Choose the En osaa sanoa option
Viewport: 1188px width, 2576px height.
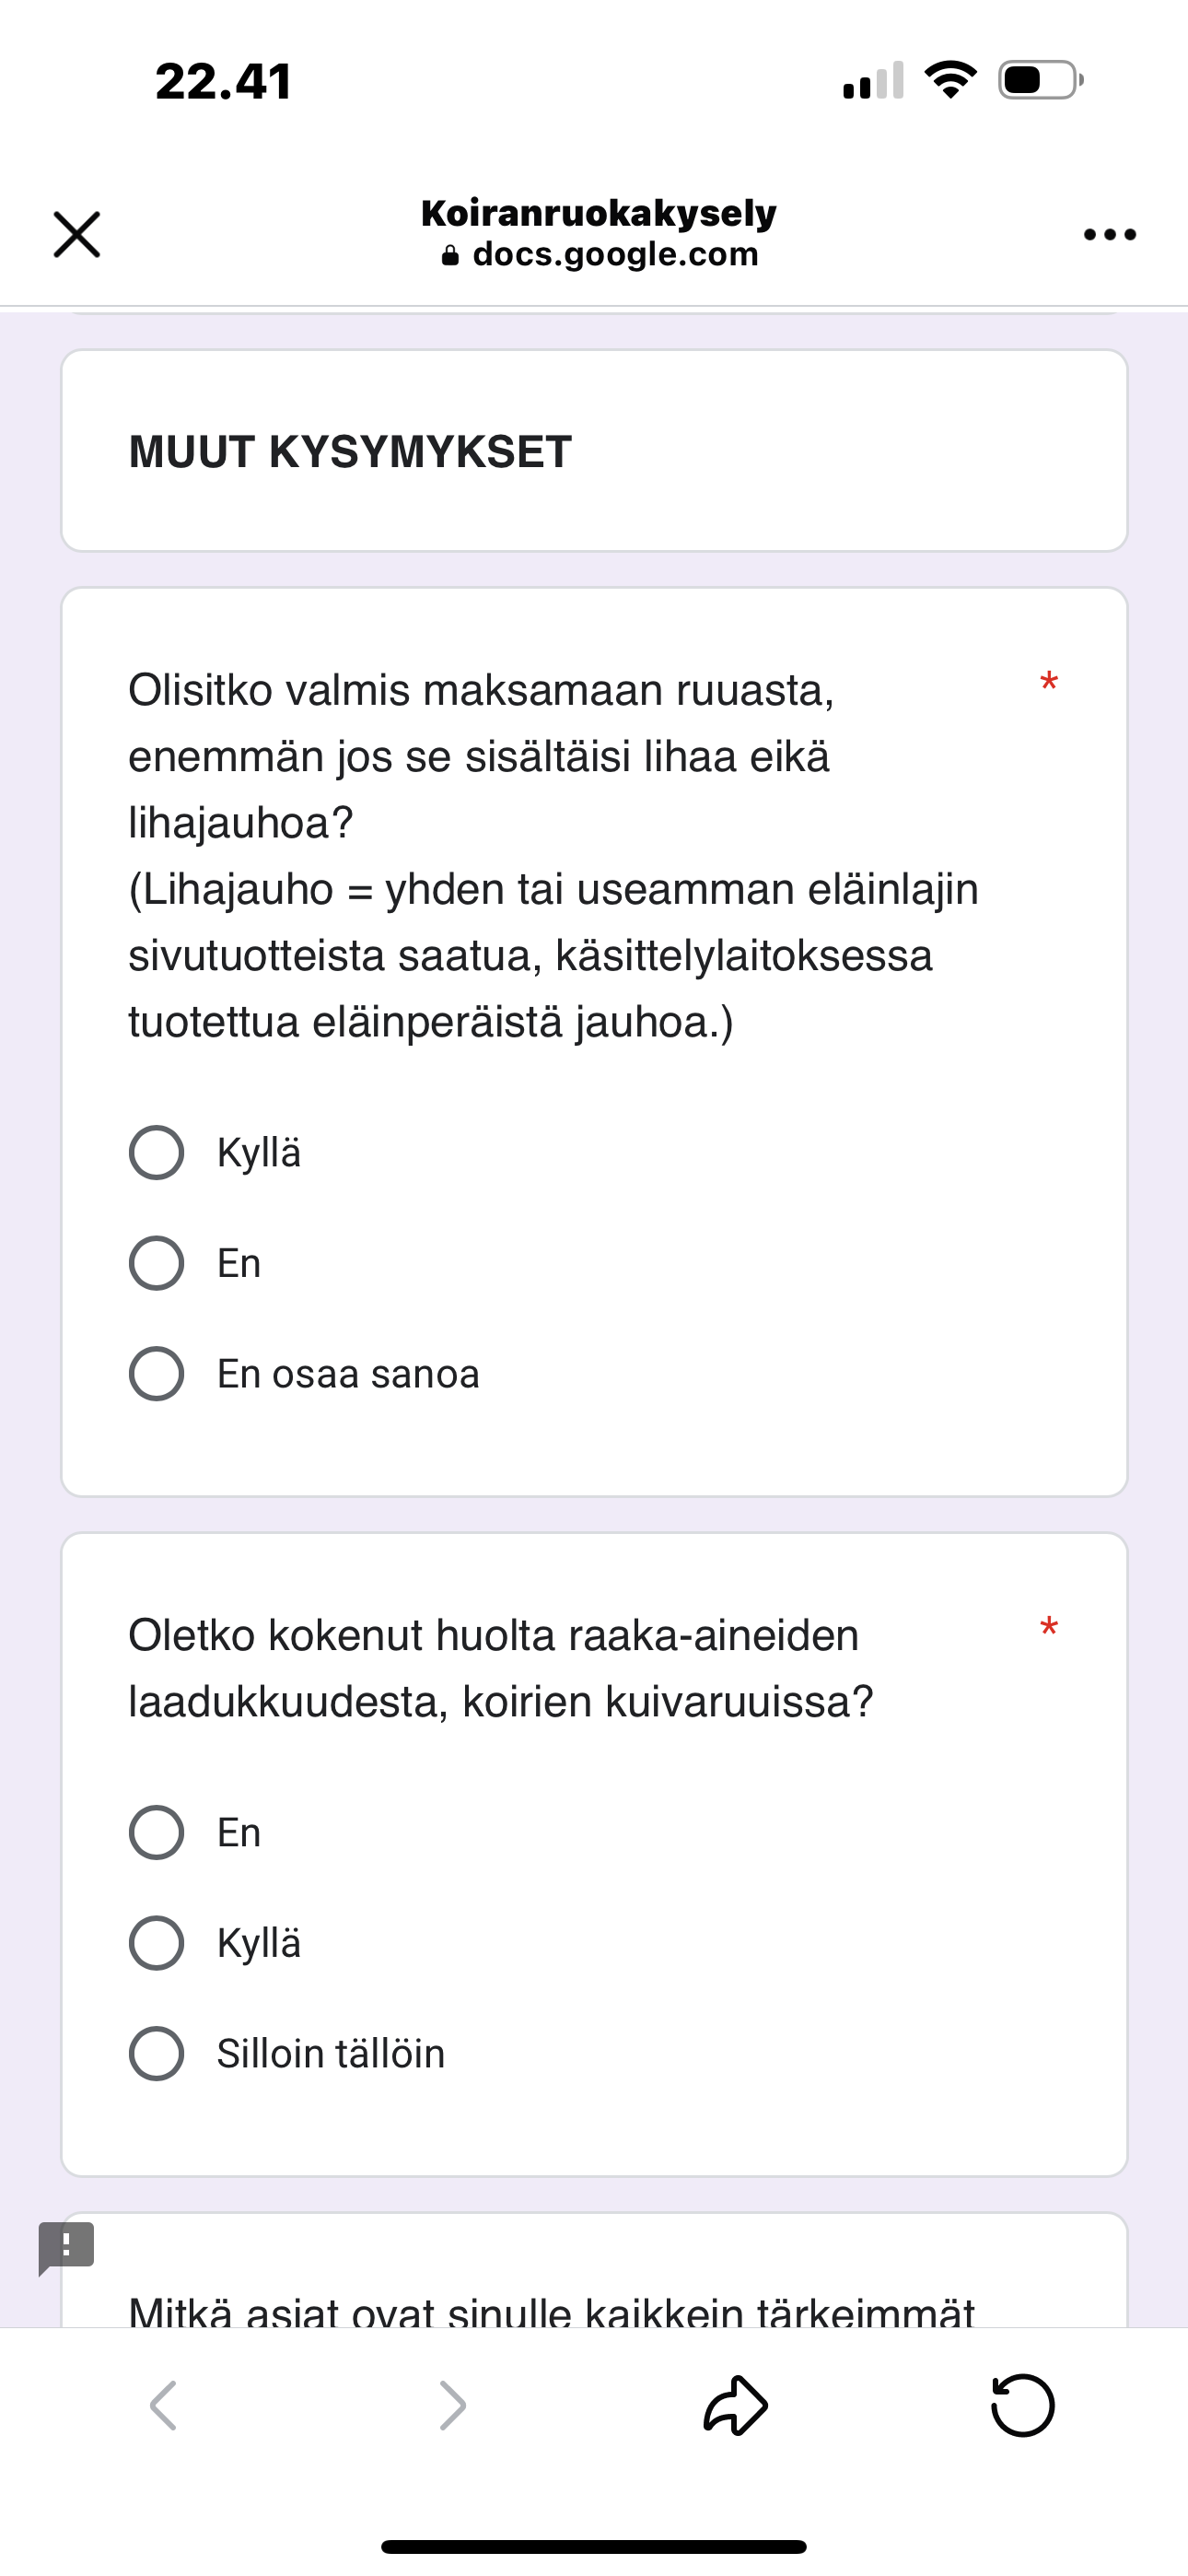[x=157, y=1374]
